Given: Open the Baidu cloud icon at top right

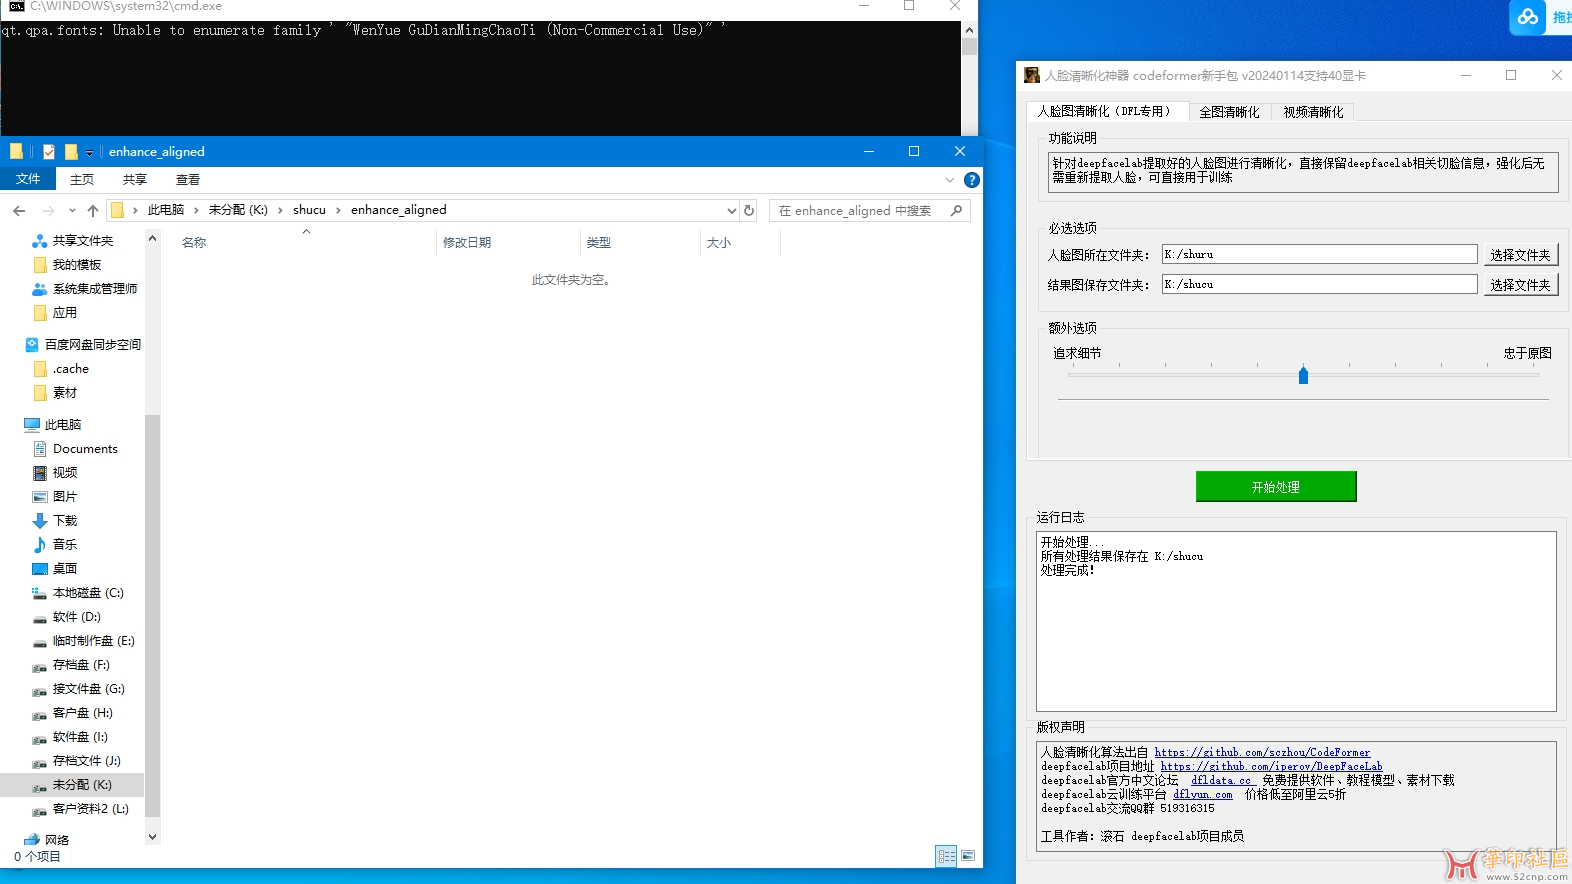Looking at the screenshot, I should pyautogui.click(x=1527, y=17).
